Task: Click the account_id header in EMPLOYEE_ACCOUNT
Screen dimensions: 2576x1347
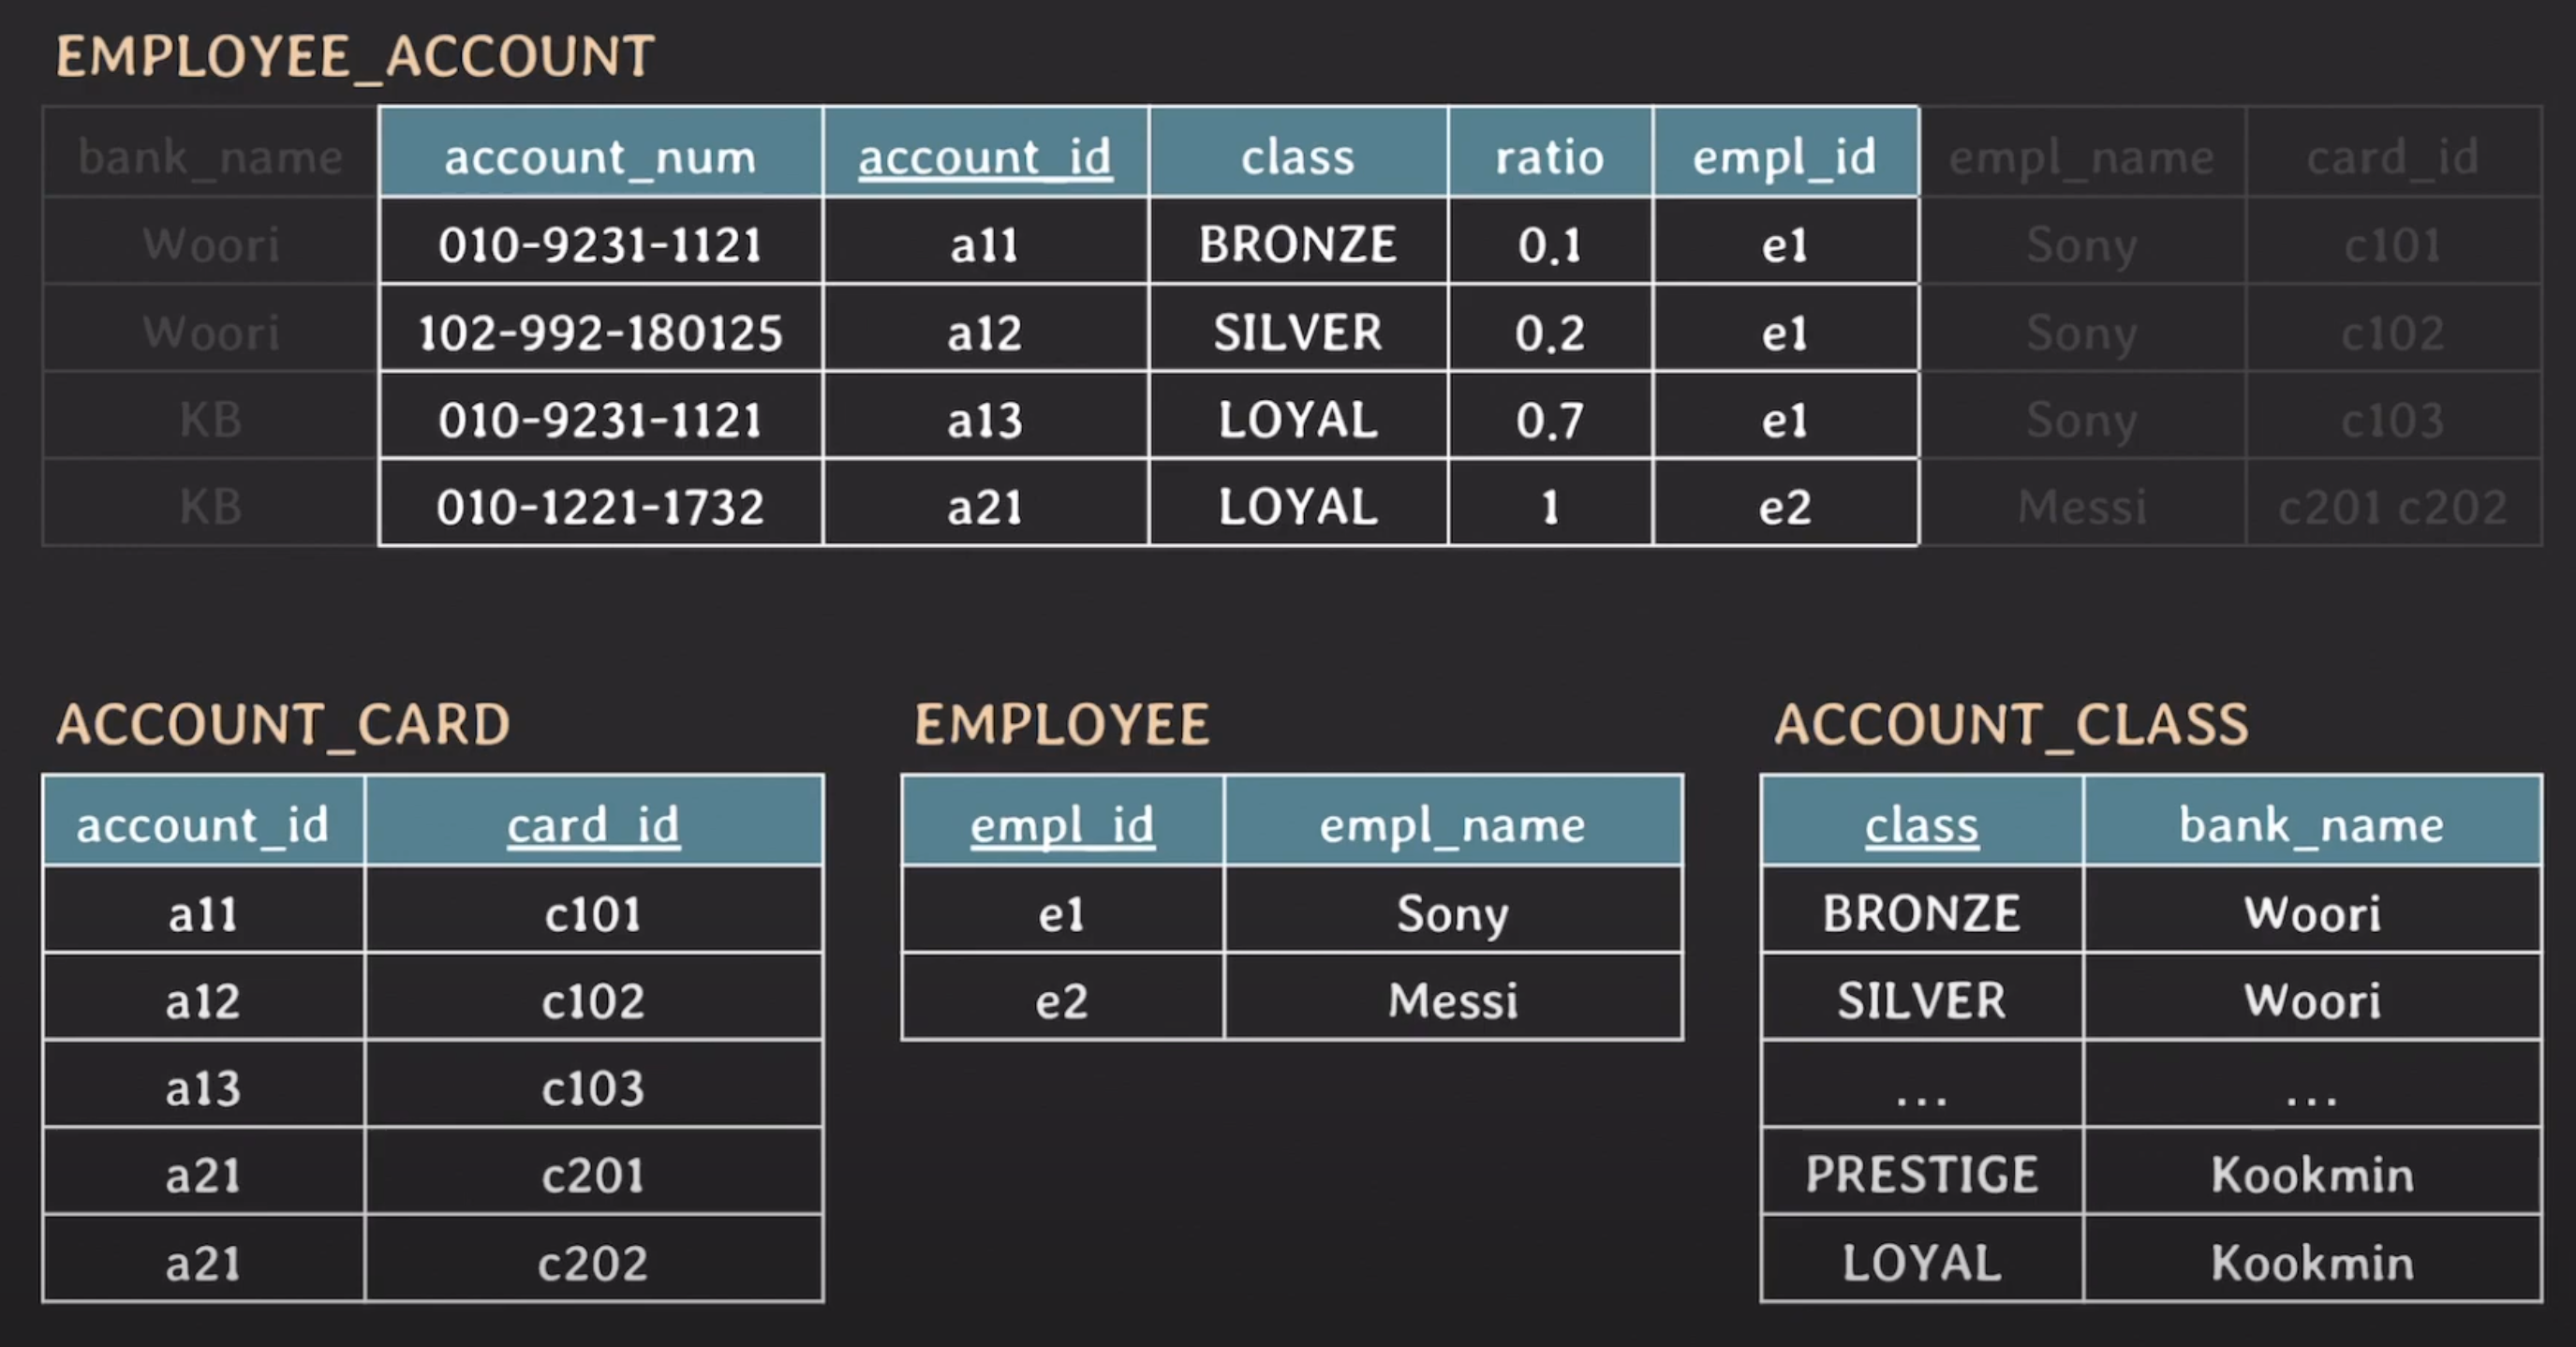Action: (984, 157)
